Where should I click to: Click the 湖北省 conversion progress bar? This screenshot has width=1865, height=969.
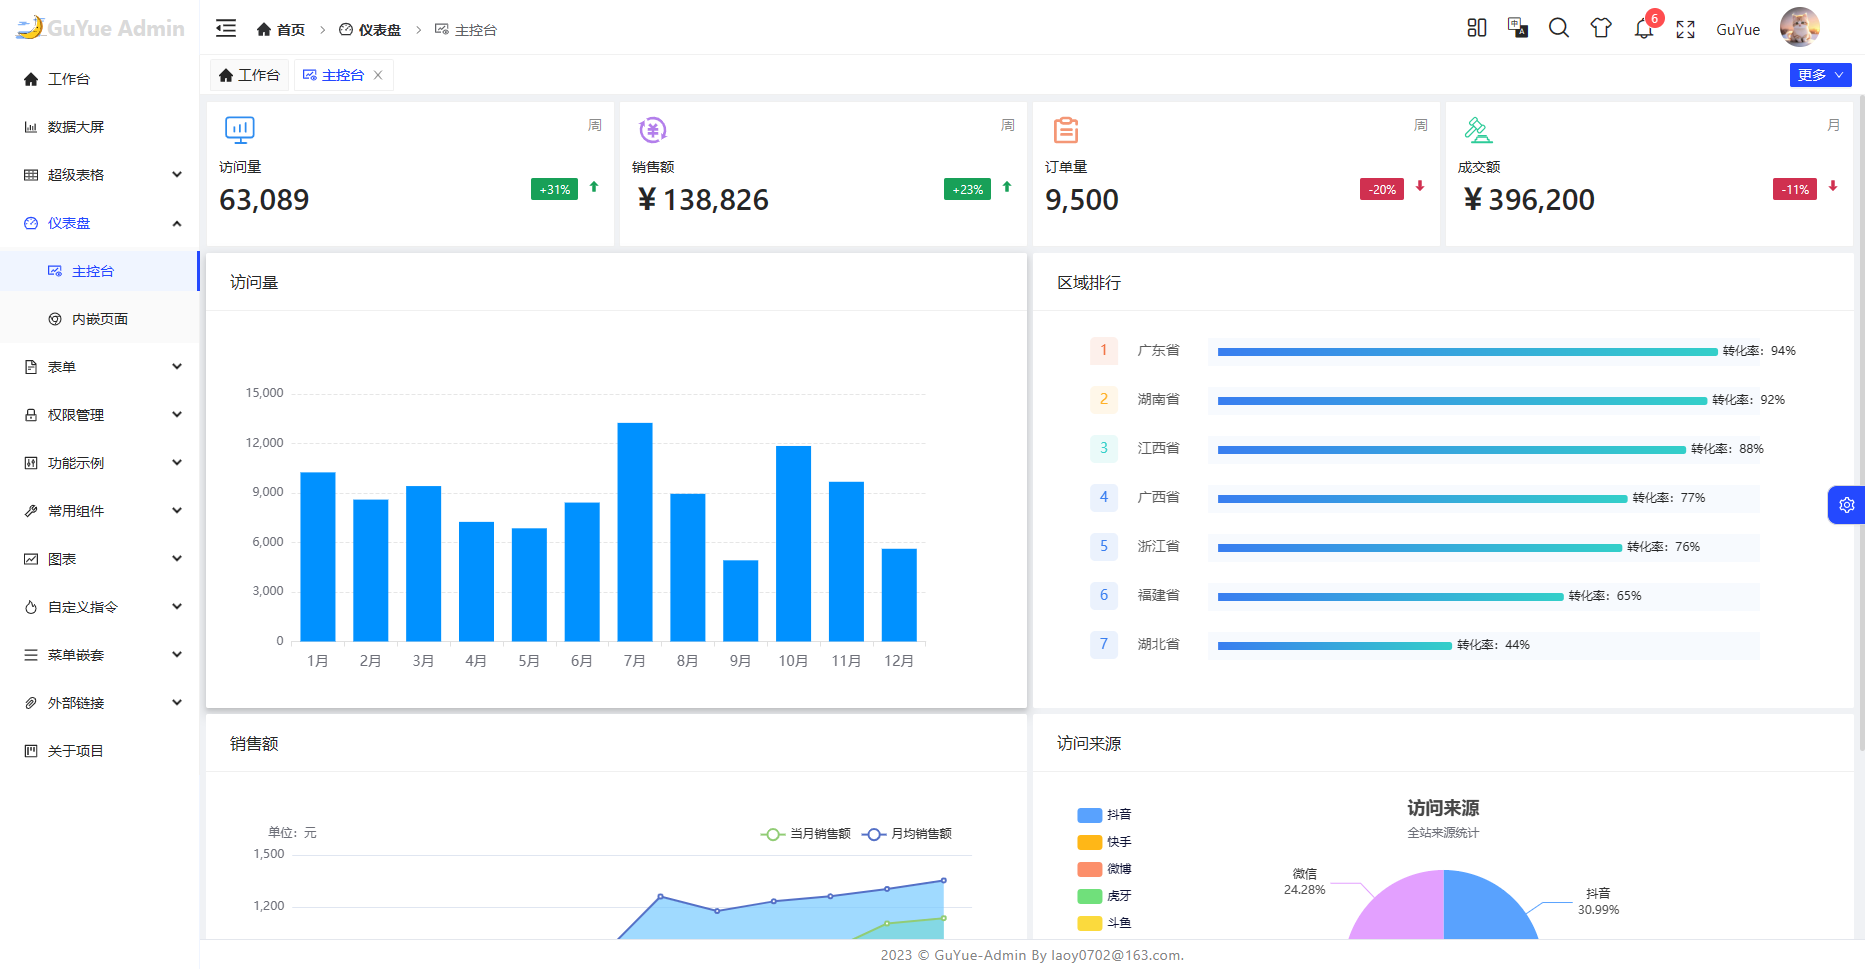point(1334,646)
